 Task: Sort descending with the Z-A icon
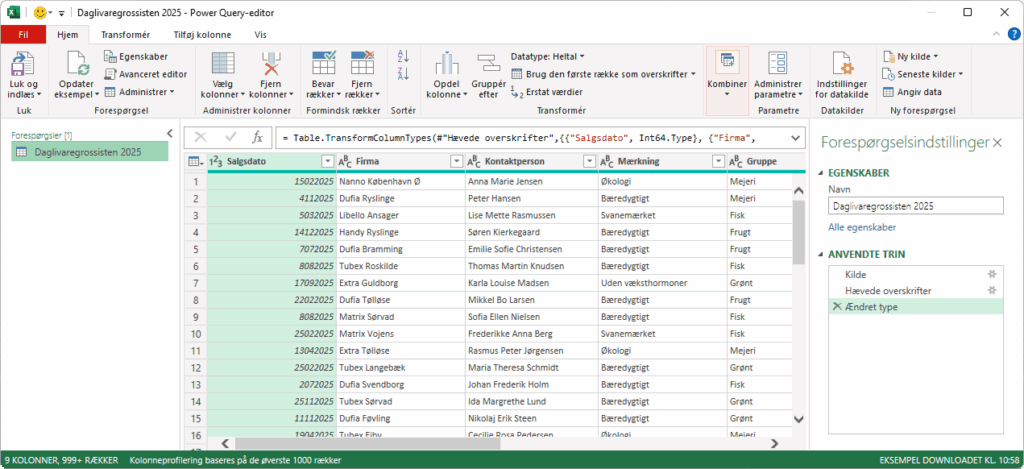[403, 74]
